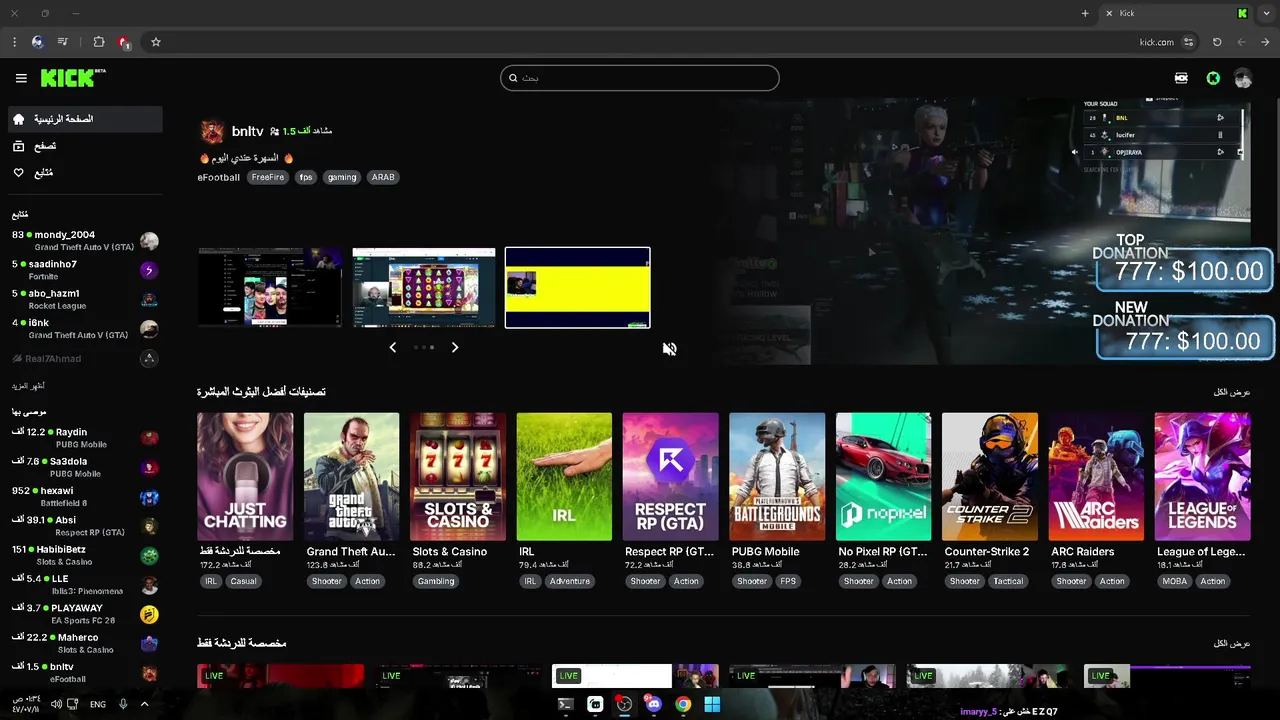The width and height of the screenshot is (1280, 720).
Task: Open the Grand Theft Auto category card
Action: 352,477
